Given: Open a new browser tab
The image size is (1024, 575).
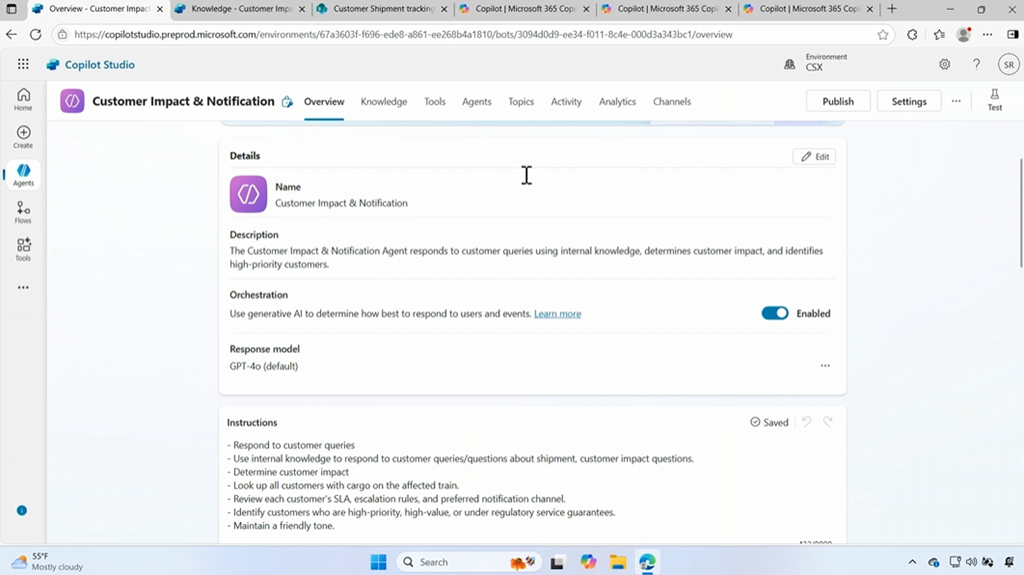Looking at the screenshot, I should pyautogui.click(x=892, y=9).
